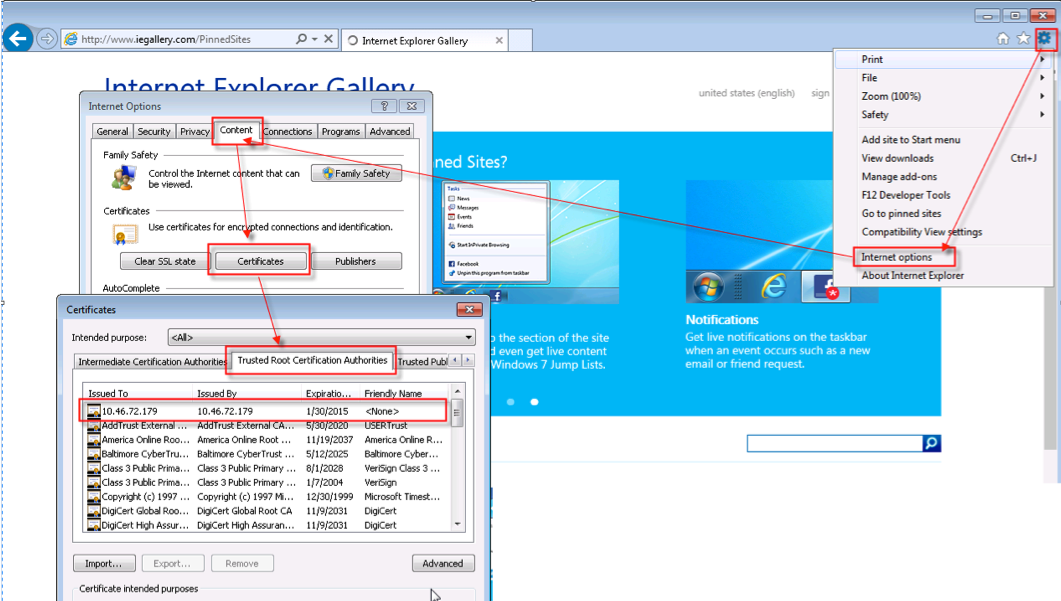Sort by the Expiration column header
Screen dimensions: 1061x601
[x=330, y=393]
